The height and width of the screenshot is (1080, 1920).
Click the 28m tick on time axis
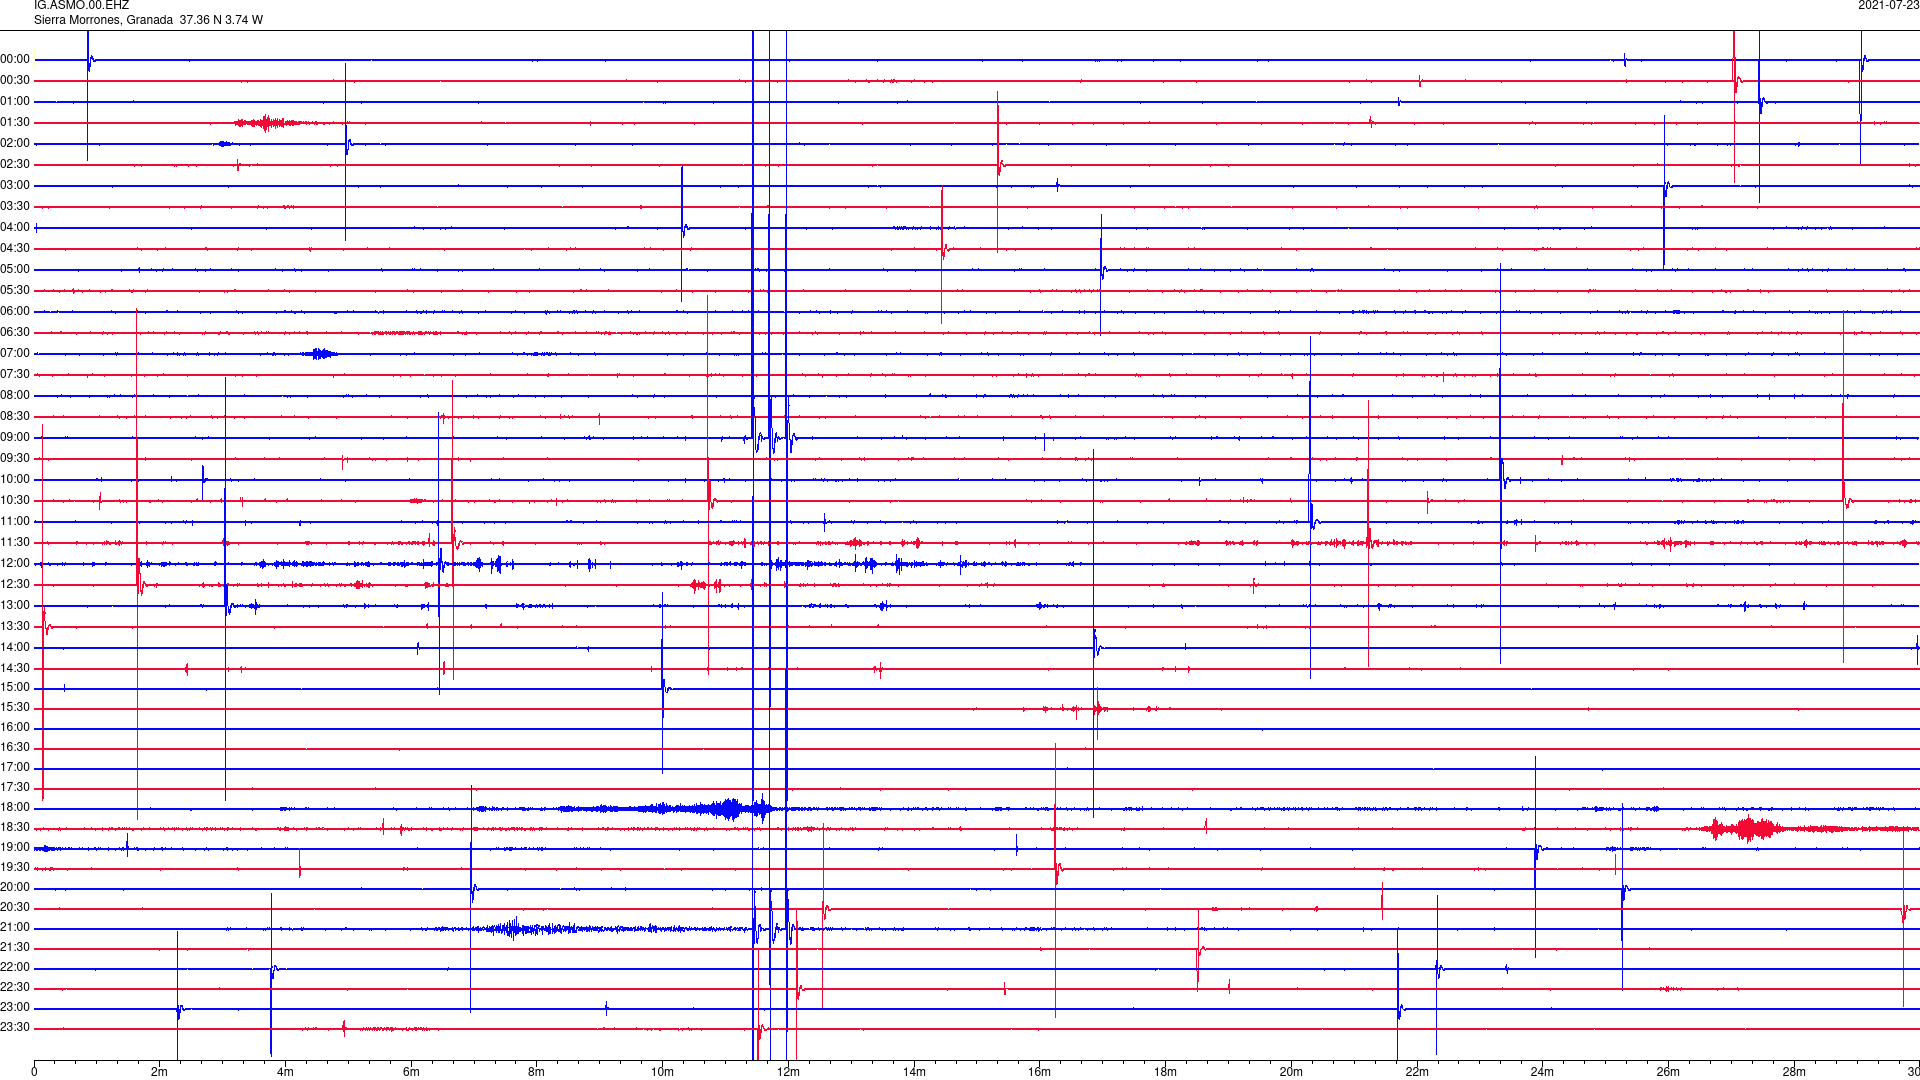coord(1794,1072)
